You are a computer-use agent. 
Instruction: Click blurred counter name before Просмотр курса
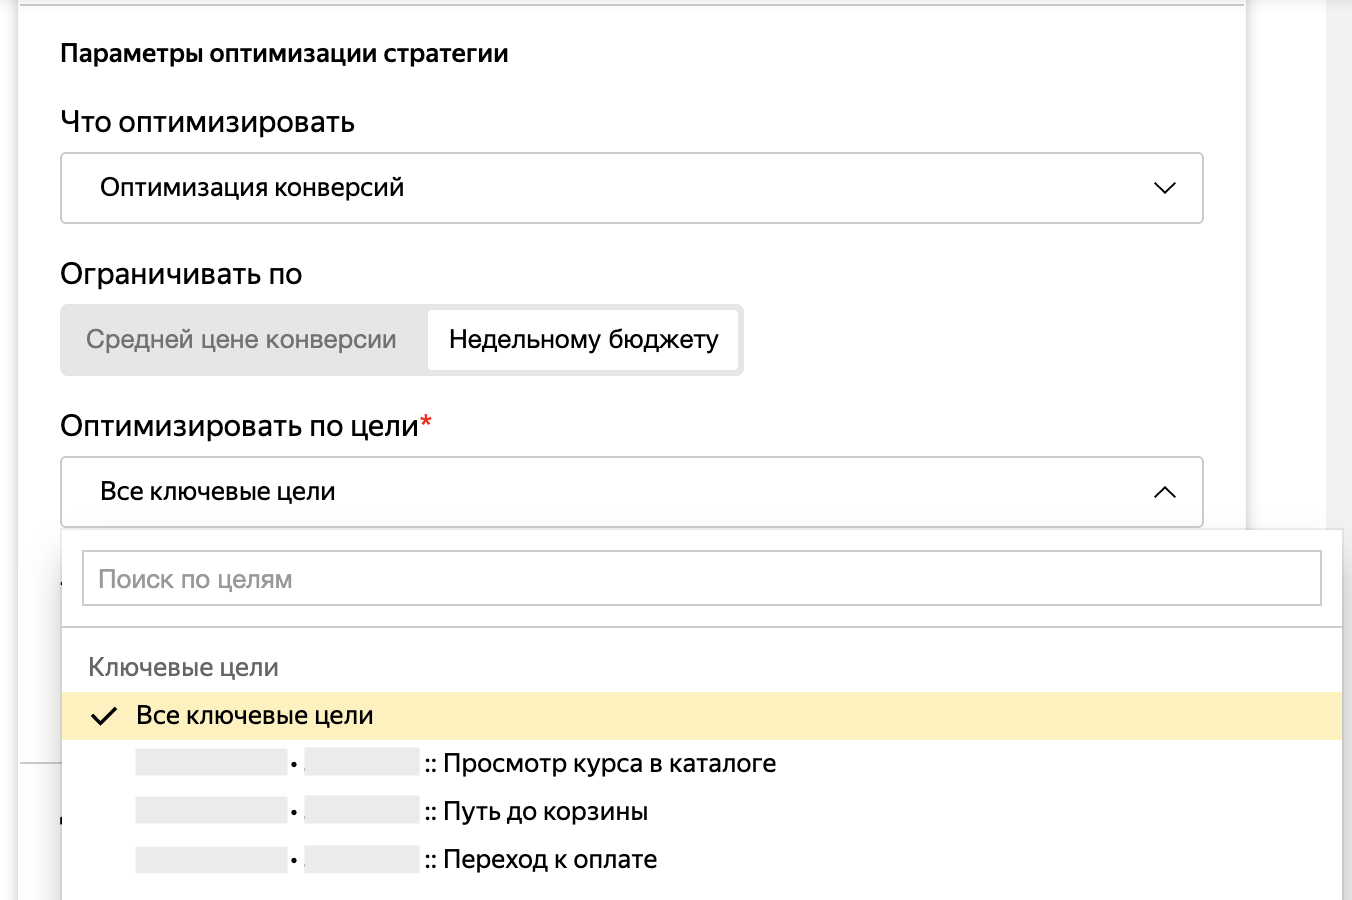click(x=211, y=763)
